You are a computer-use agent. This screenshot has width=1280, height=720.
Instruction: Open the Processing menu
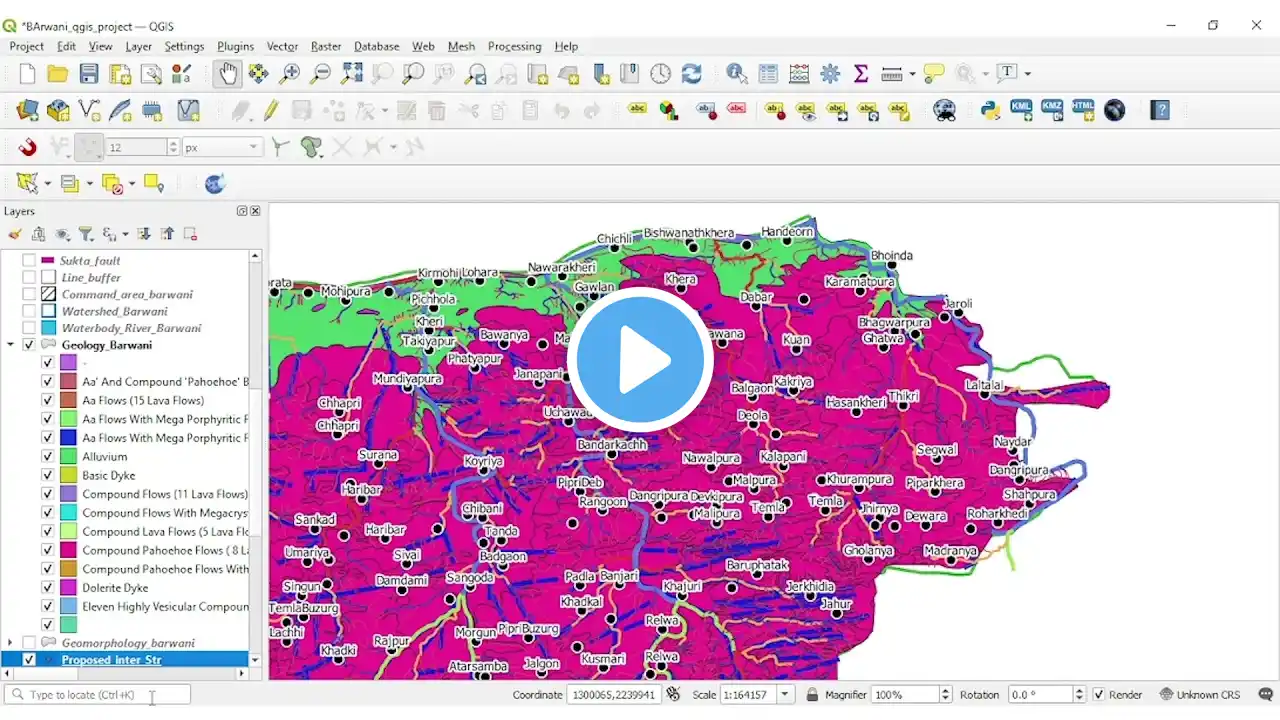tap(514, 46)
